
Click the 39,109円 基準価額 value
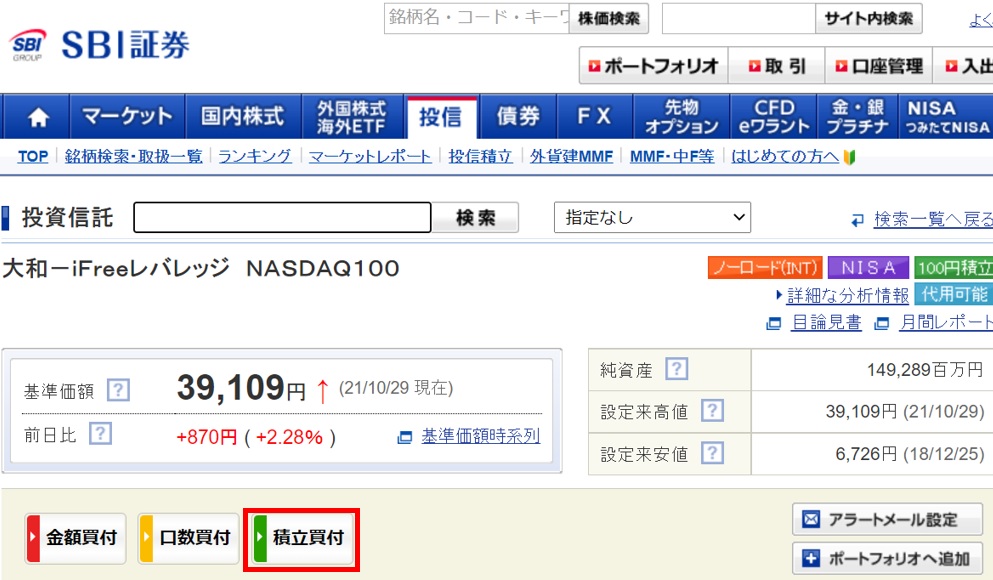point(241,388)
